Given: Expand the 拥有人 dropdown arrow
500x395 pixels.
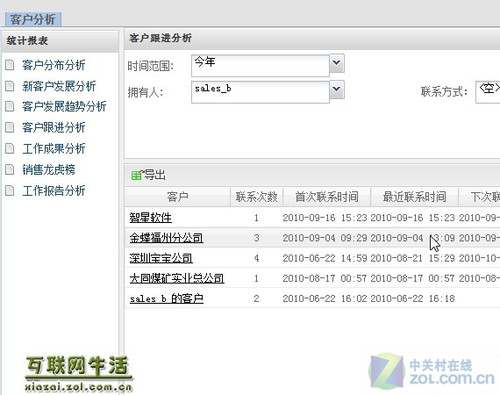Looking at the screenshot, I should click(337, 89).
